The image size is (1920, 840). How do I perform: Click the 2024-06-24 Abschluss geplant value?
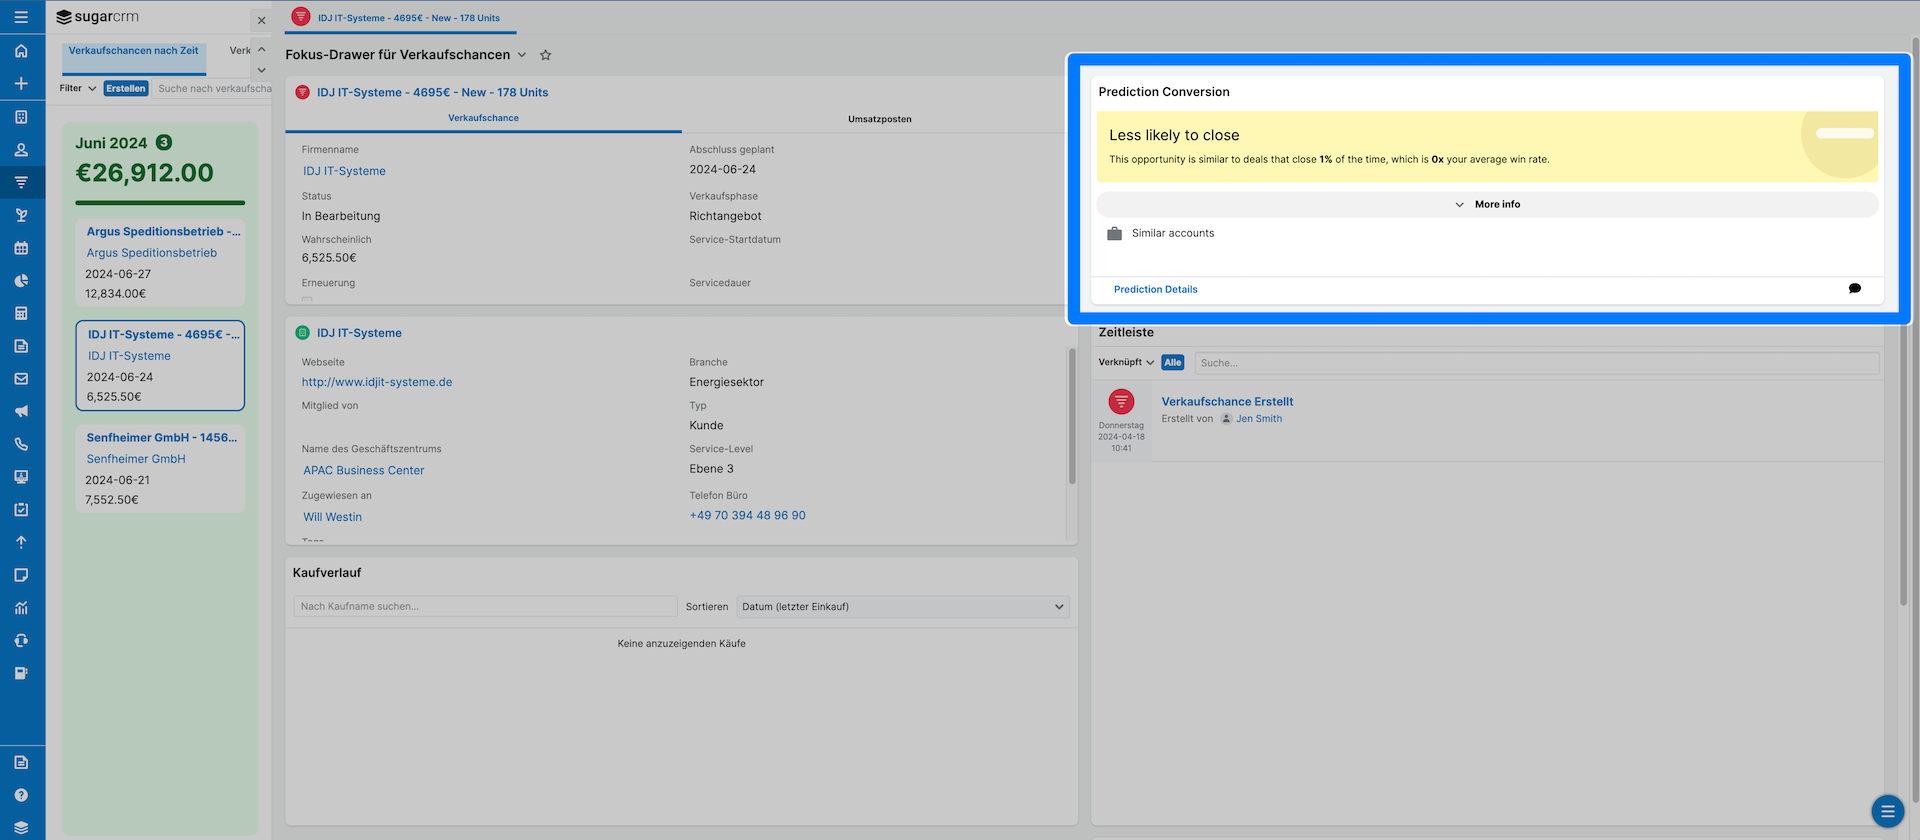[722, 170]
